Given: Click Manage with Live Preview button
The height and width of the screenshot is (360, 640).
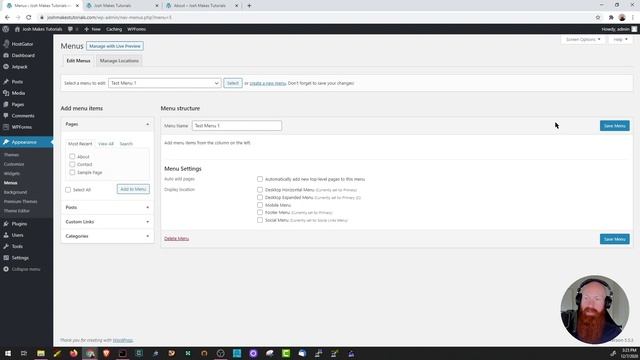Looking at the screenshot, I should [x=115, y=46].
